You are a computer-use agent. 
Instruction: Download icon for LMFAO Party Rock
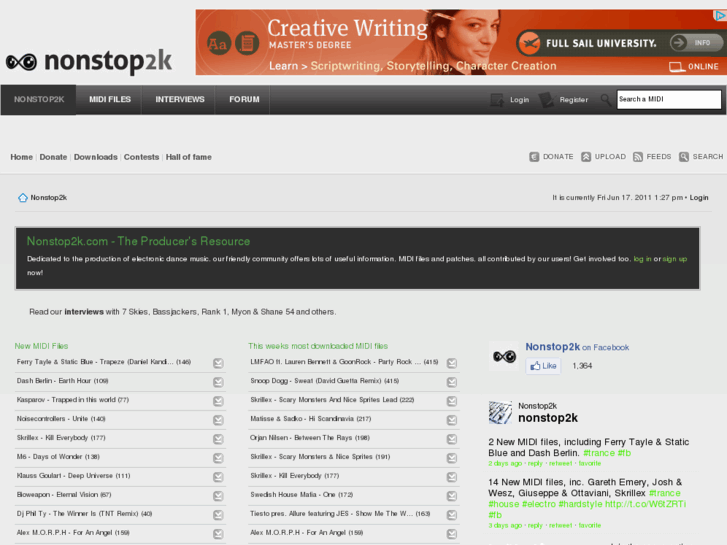click(452, 363)
